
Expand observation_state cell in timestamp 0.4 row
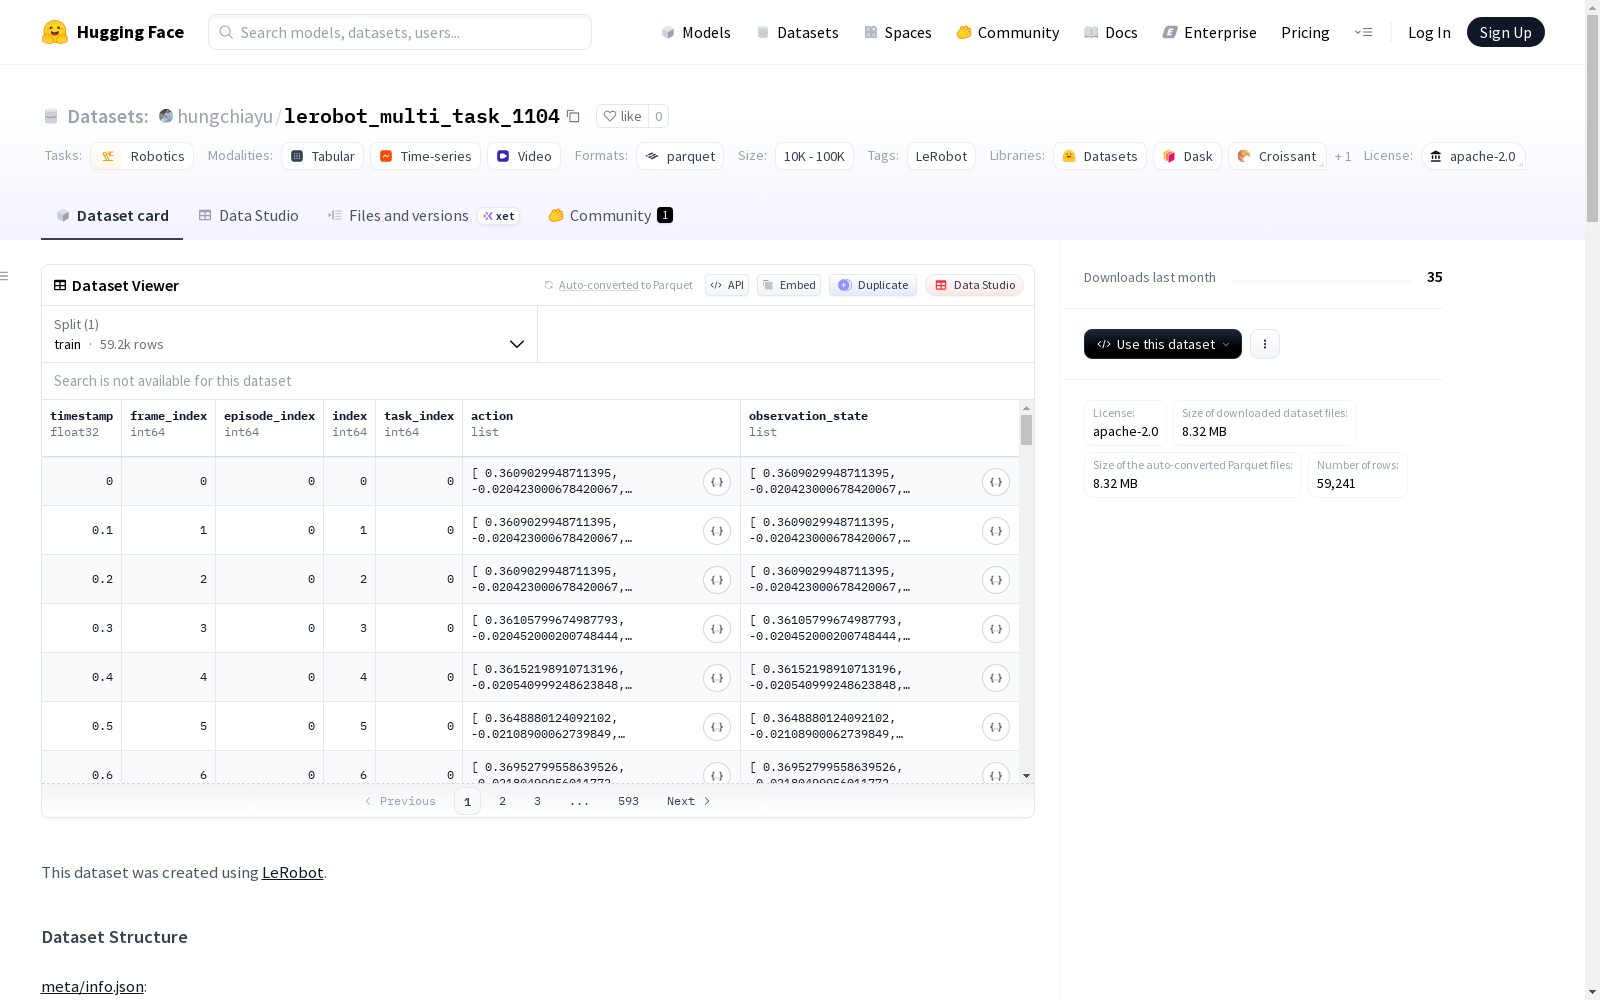click(x=996, y=678)
